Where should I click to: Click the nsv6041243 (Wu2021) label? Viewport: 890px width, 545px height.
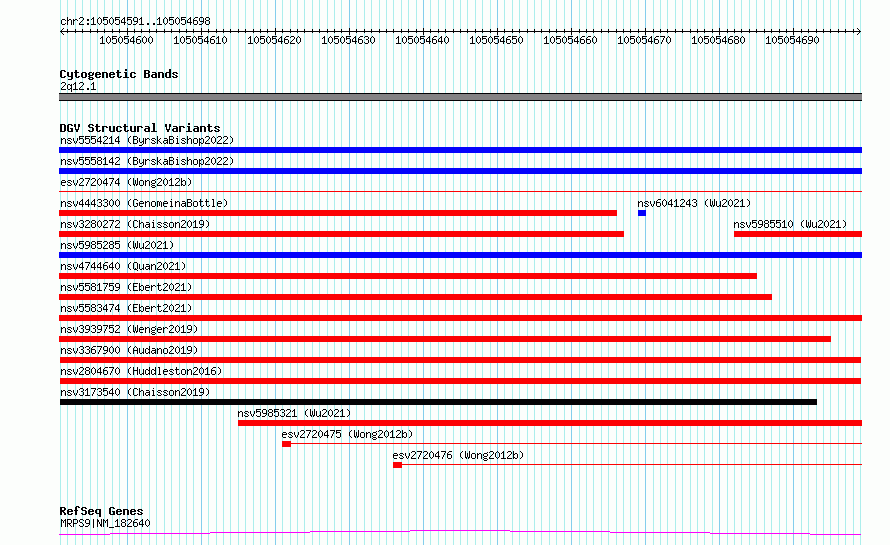click(x=694, y=203)
